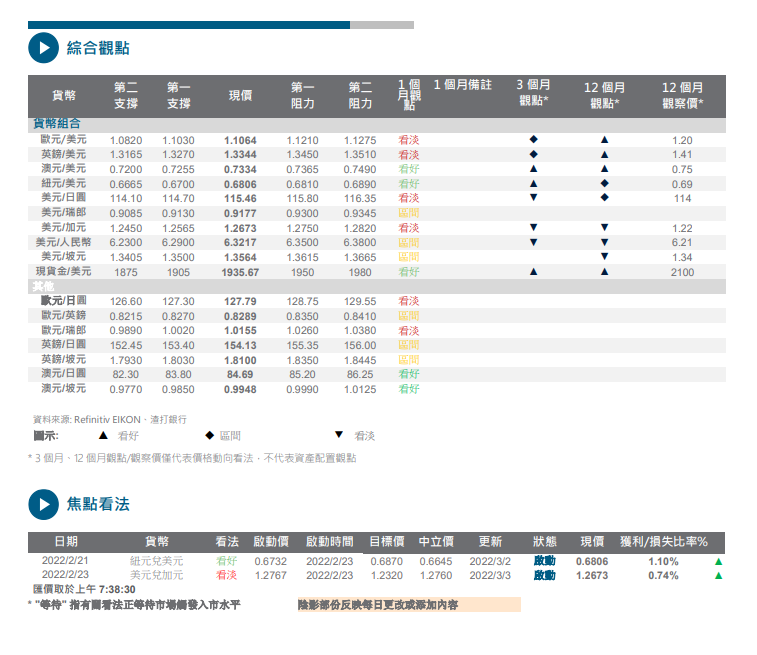Click the 看淡 view for 美元兌加元
The width and height of the screenshot is (757, 655).
pyautogui.click(x=227, y=575)
